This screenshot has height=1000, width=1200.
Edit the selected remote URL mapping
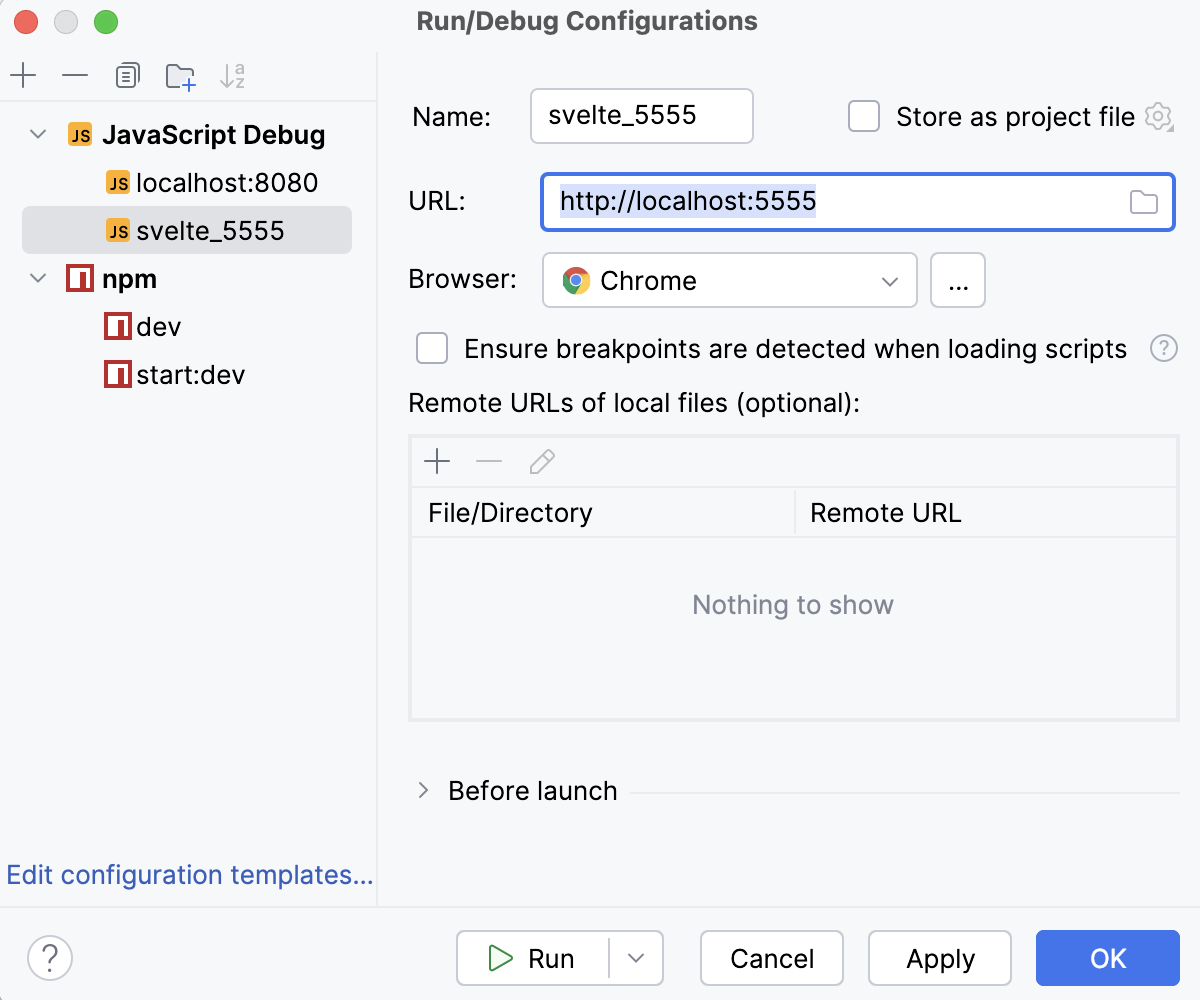pos(541,461)
